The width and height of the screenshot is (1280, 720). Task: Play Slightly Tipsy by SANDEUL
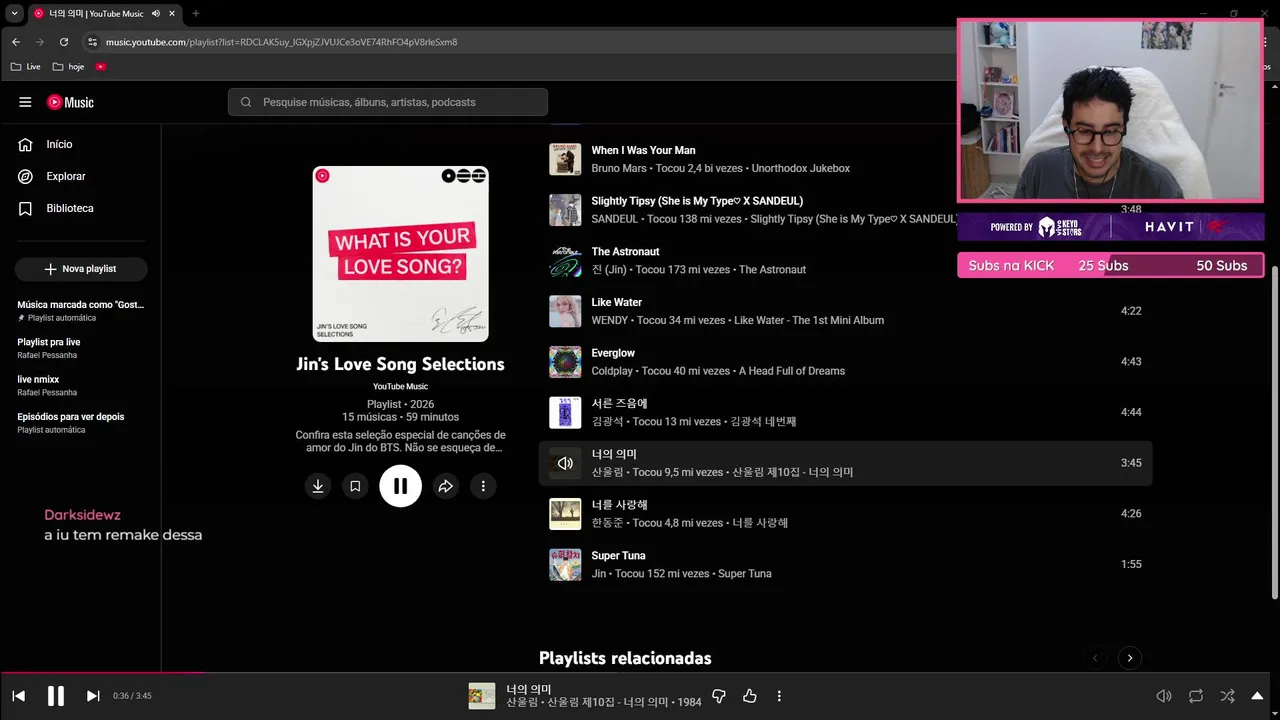point(697,201)
